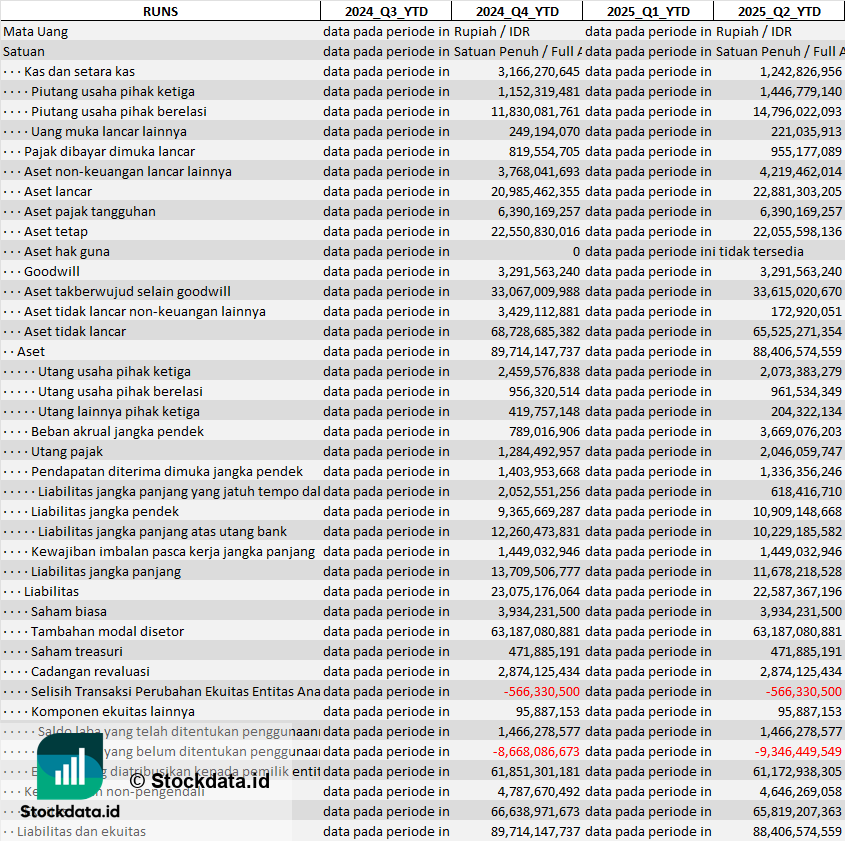Select the 2025_Q1_YTD column header
845x841 pixels.
(648, 11)
